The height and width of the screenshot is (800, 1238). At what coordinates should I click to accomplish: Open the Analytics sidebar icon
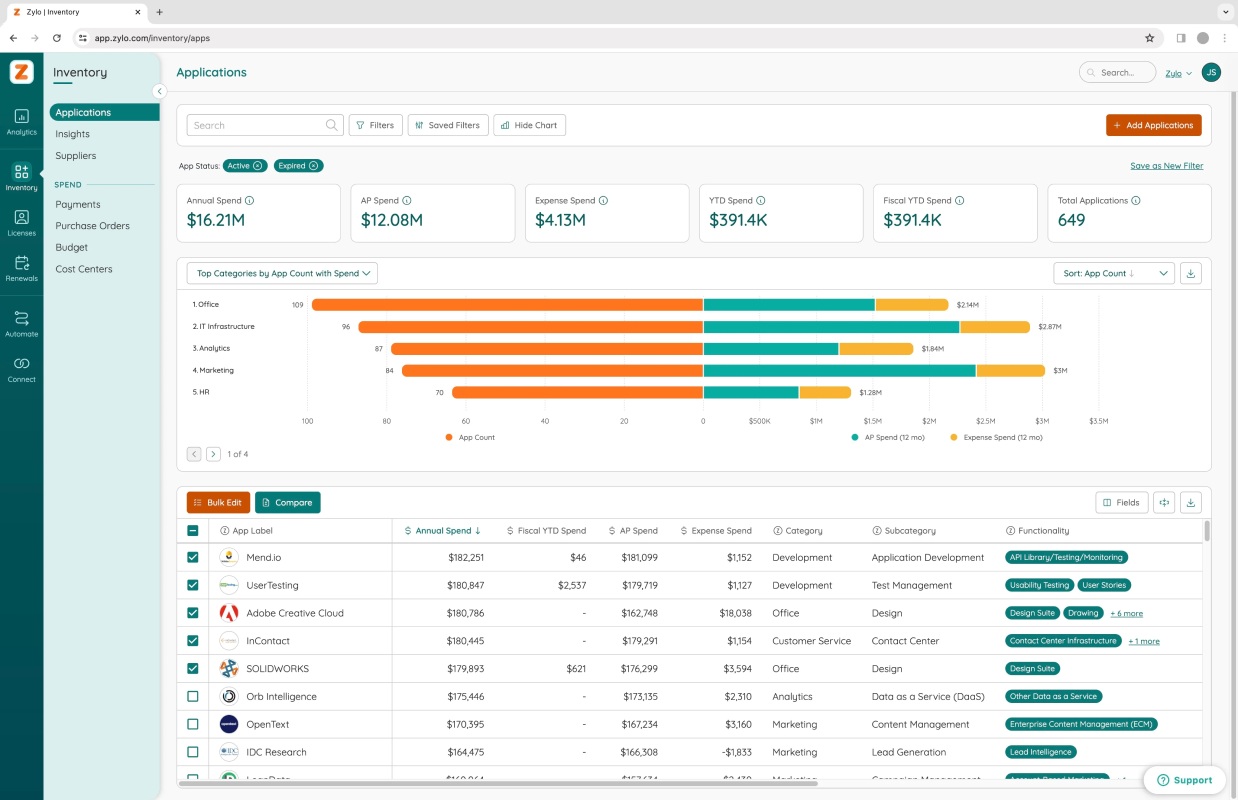tap(21, 122)
